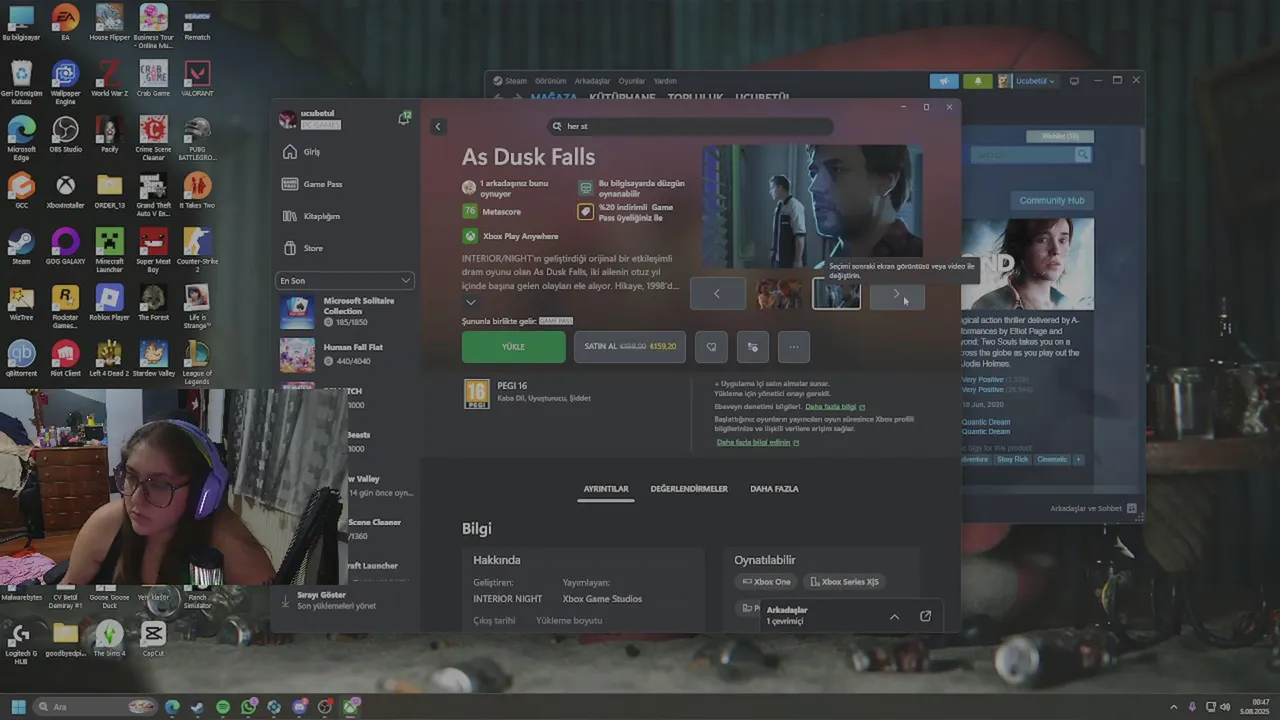The width and height of the screenshot is (1280, 720).
Task: Open Community Hub button in Steam
Action: (x=1051, y=201)
